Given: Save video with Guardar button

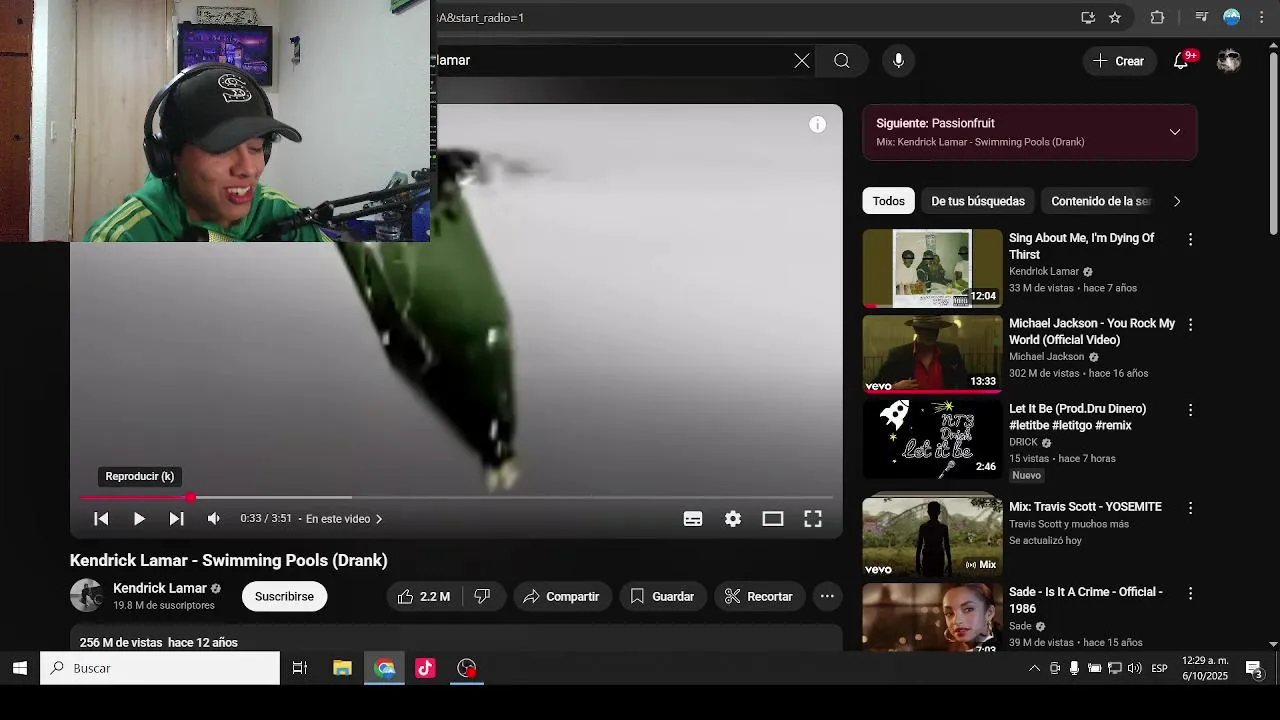Looking at the screenshot, I should 662,596.
